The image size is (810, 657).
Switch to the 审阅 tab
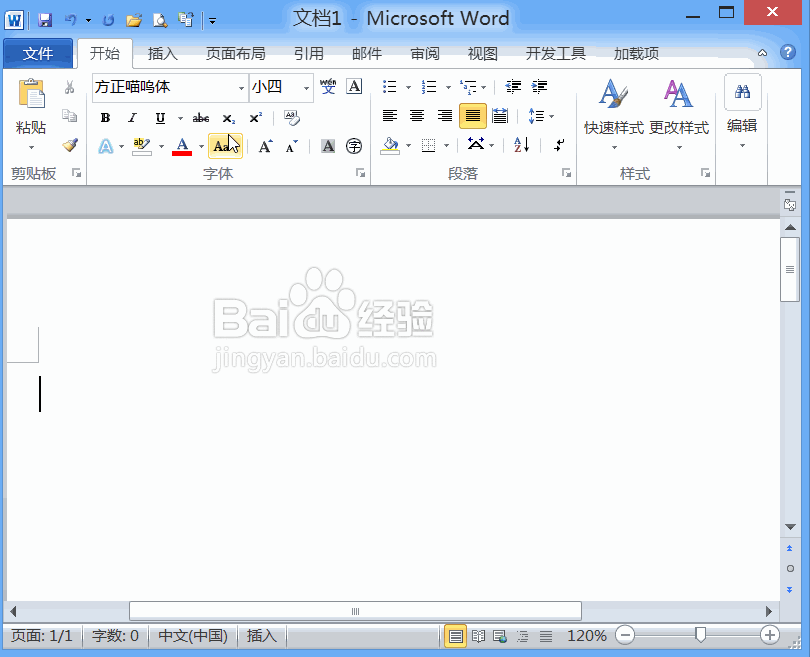click(x=425, y=53)
